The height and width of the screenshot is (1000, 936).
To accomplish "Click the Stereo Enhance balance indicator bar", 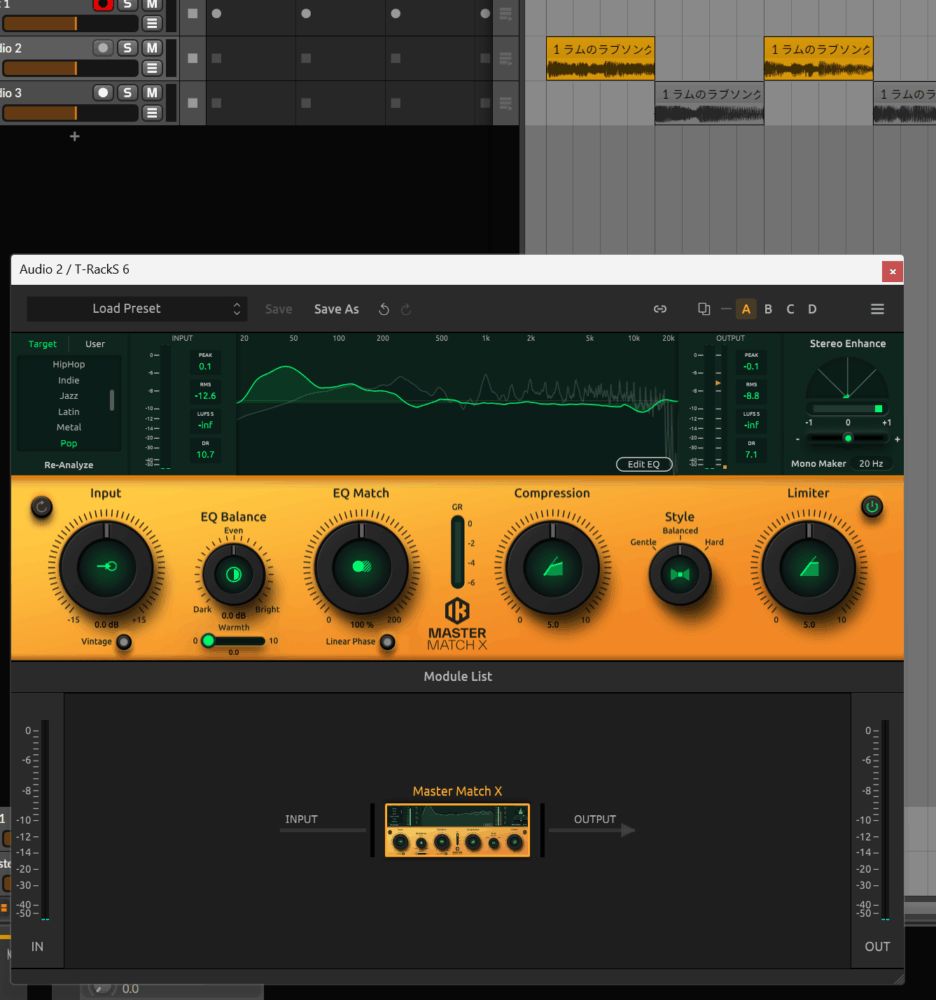I will click(x=848, y=409).
